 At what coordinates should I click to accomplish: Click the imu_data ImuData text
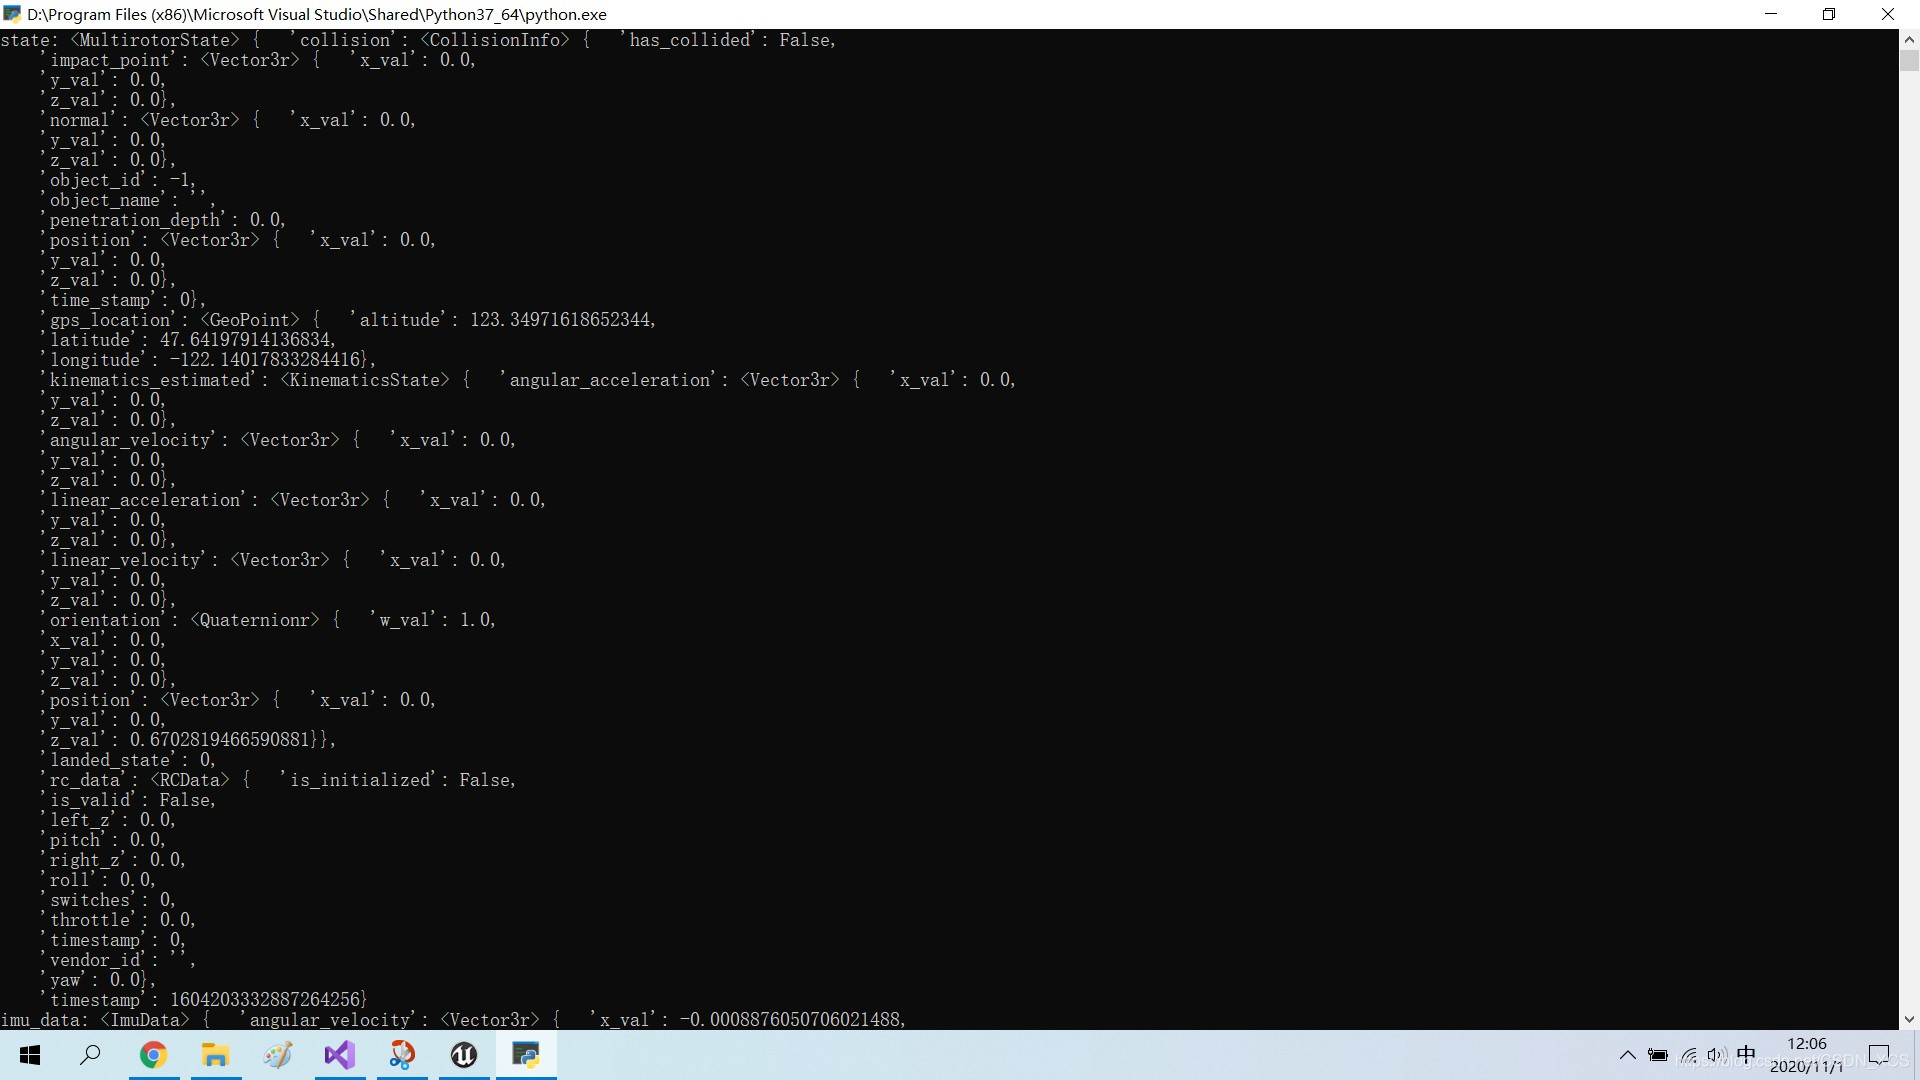95,1020
